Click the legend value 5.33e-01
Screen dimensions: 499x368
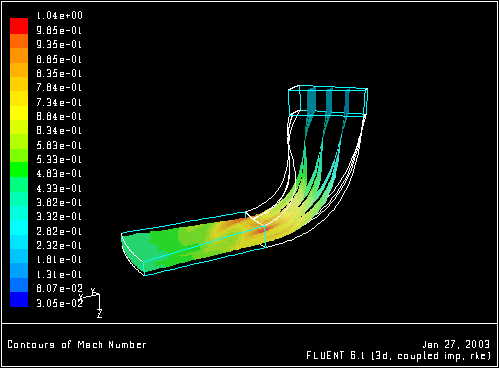pos(59,159)
